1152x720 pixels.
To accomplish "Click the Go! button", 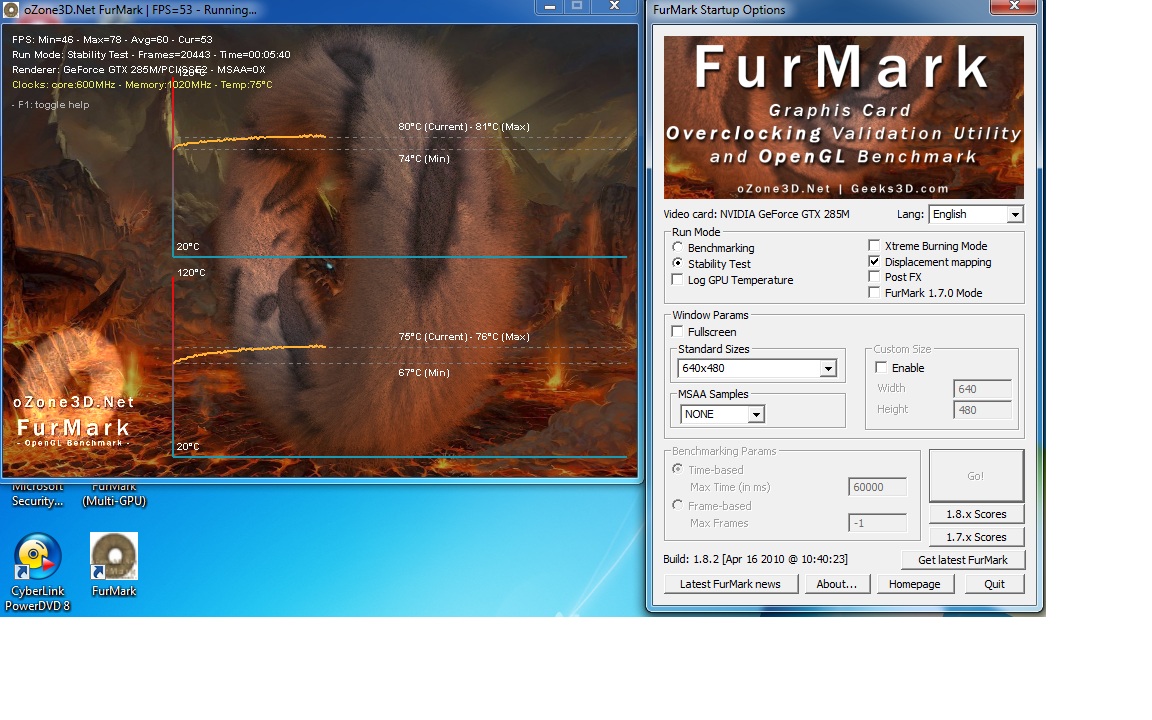I will (x=976, y=476).
